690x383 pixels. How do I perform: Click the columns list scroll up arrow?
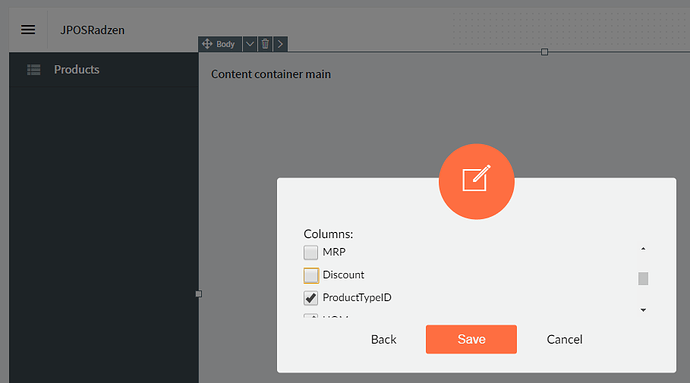click(x=643, y=249)
